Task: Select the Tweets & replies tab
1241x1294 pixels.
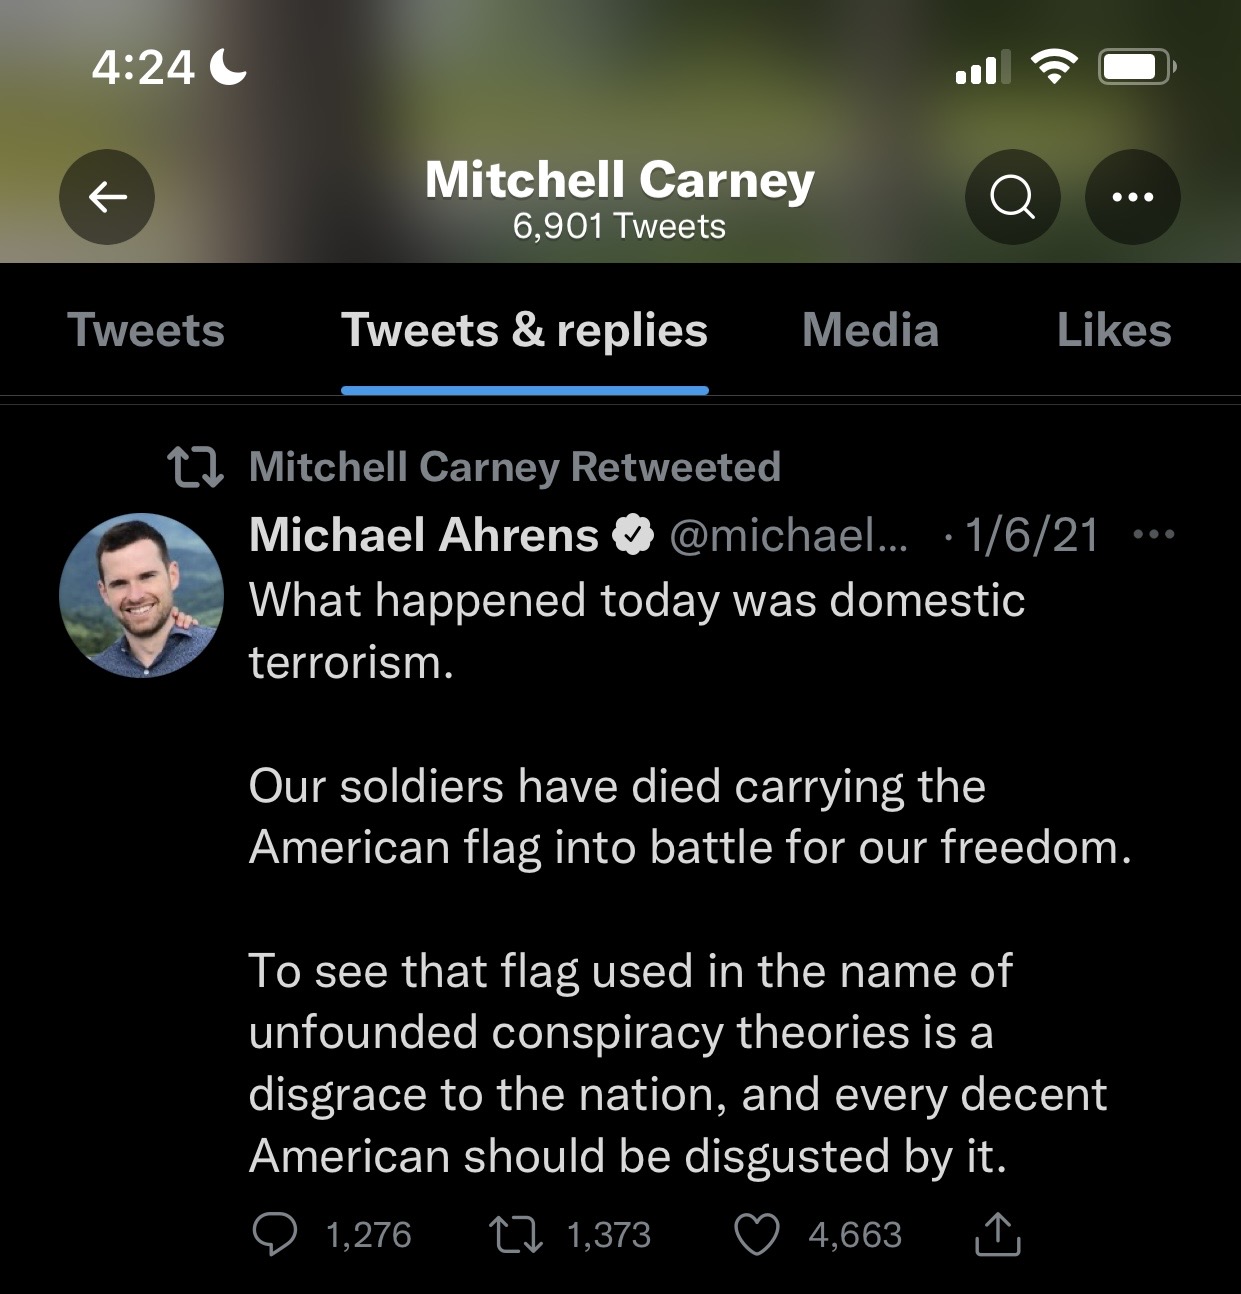Action: pos(524,331)
